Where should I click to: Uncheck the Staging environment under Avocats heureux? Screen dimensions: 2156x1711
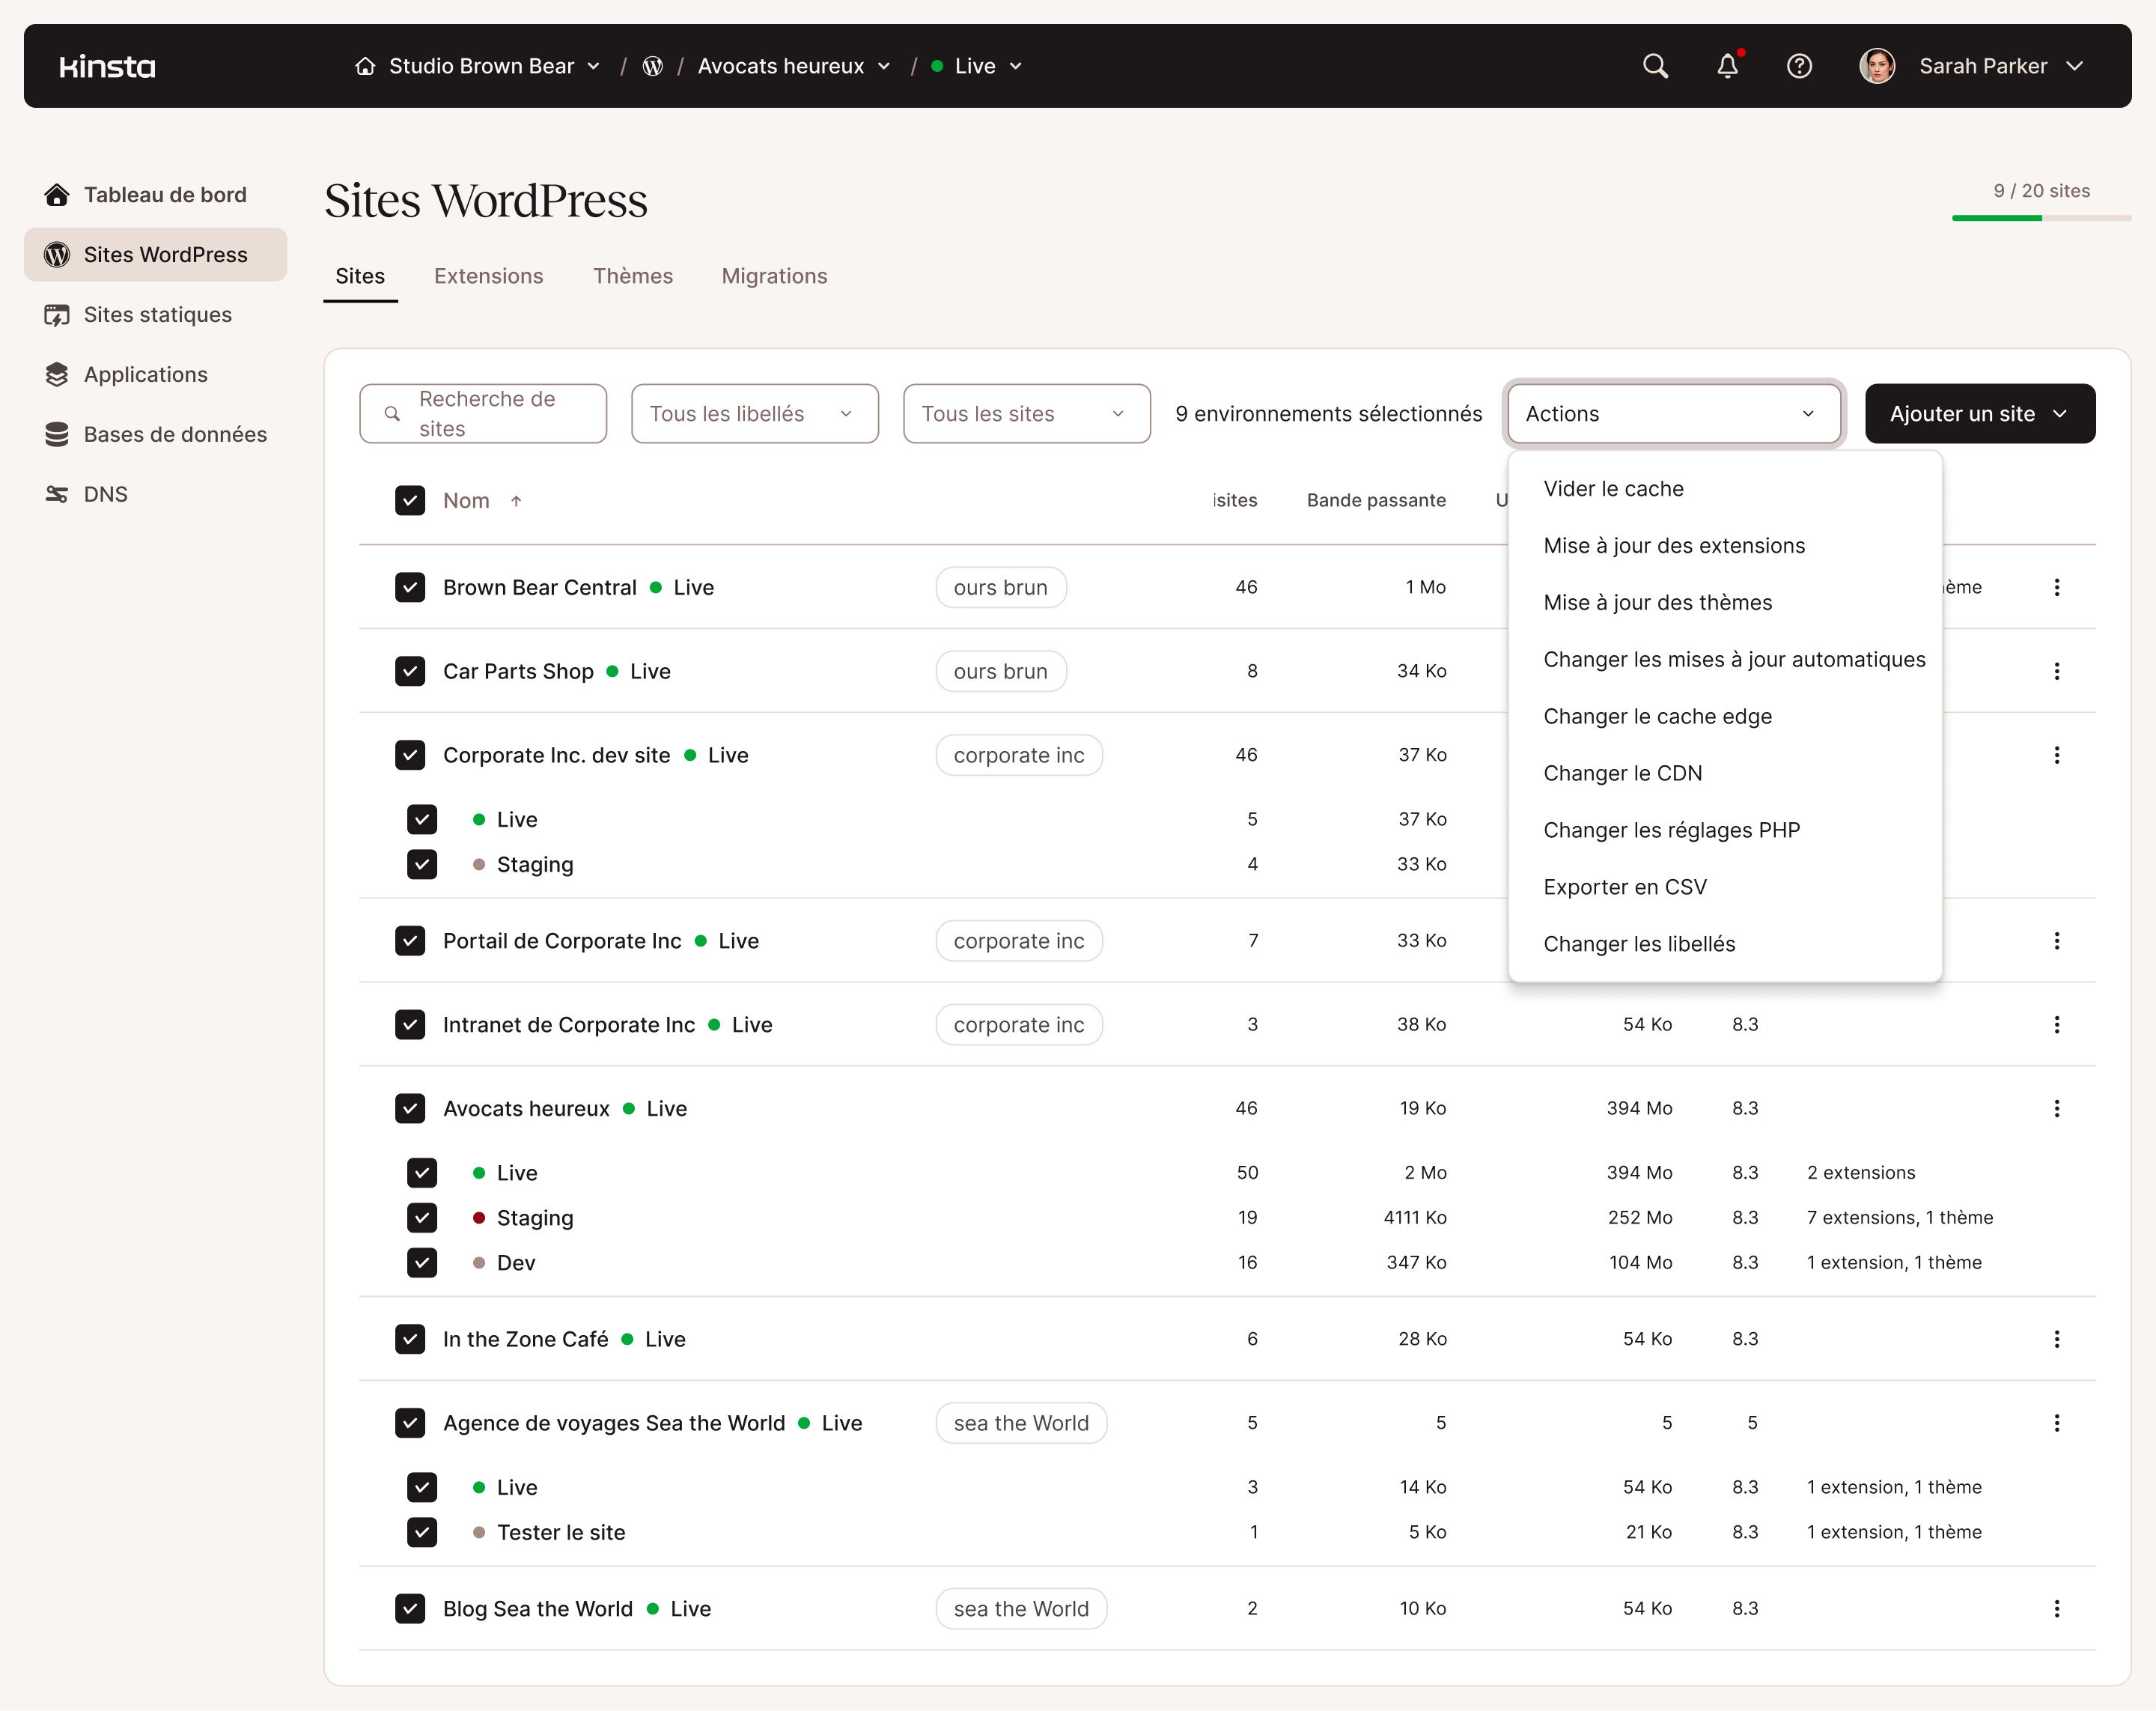[422, 1217]
